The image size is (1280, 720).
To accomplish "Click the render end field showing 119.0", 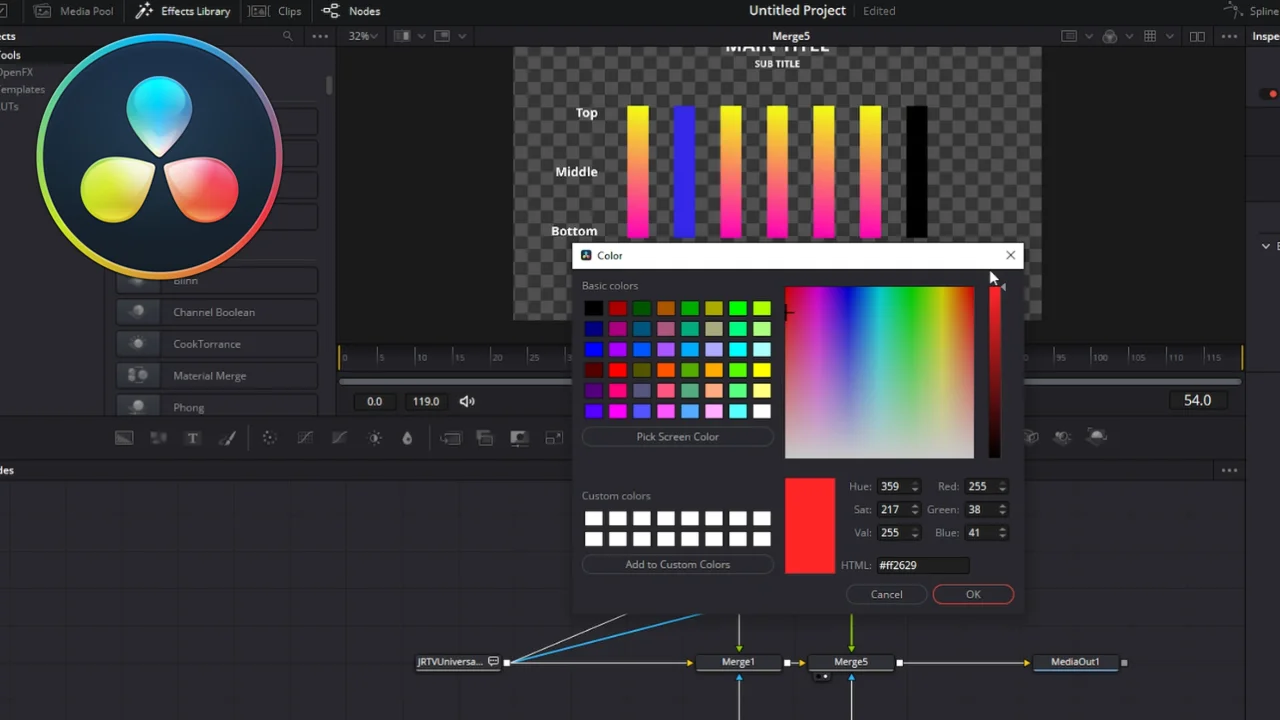I will pyautogui.click(x=426, y=401).
